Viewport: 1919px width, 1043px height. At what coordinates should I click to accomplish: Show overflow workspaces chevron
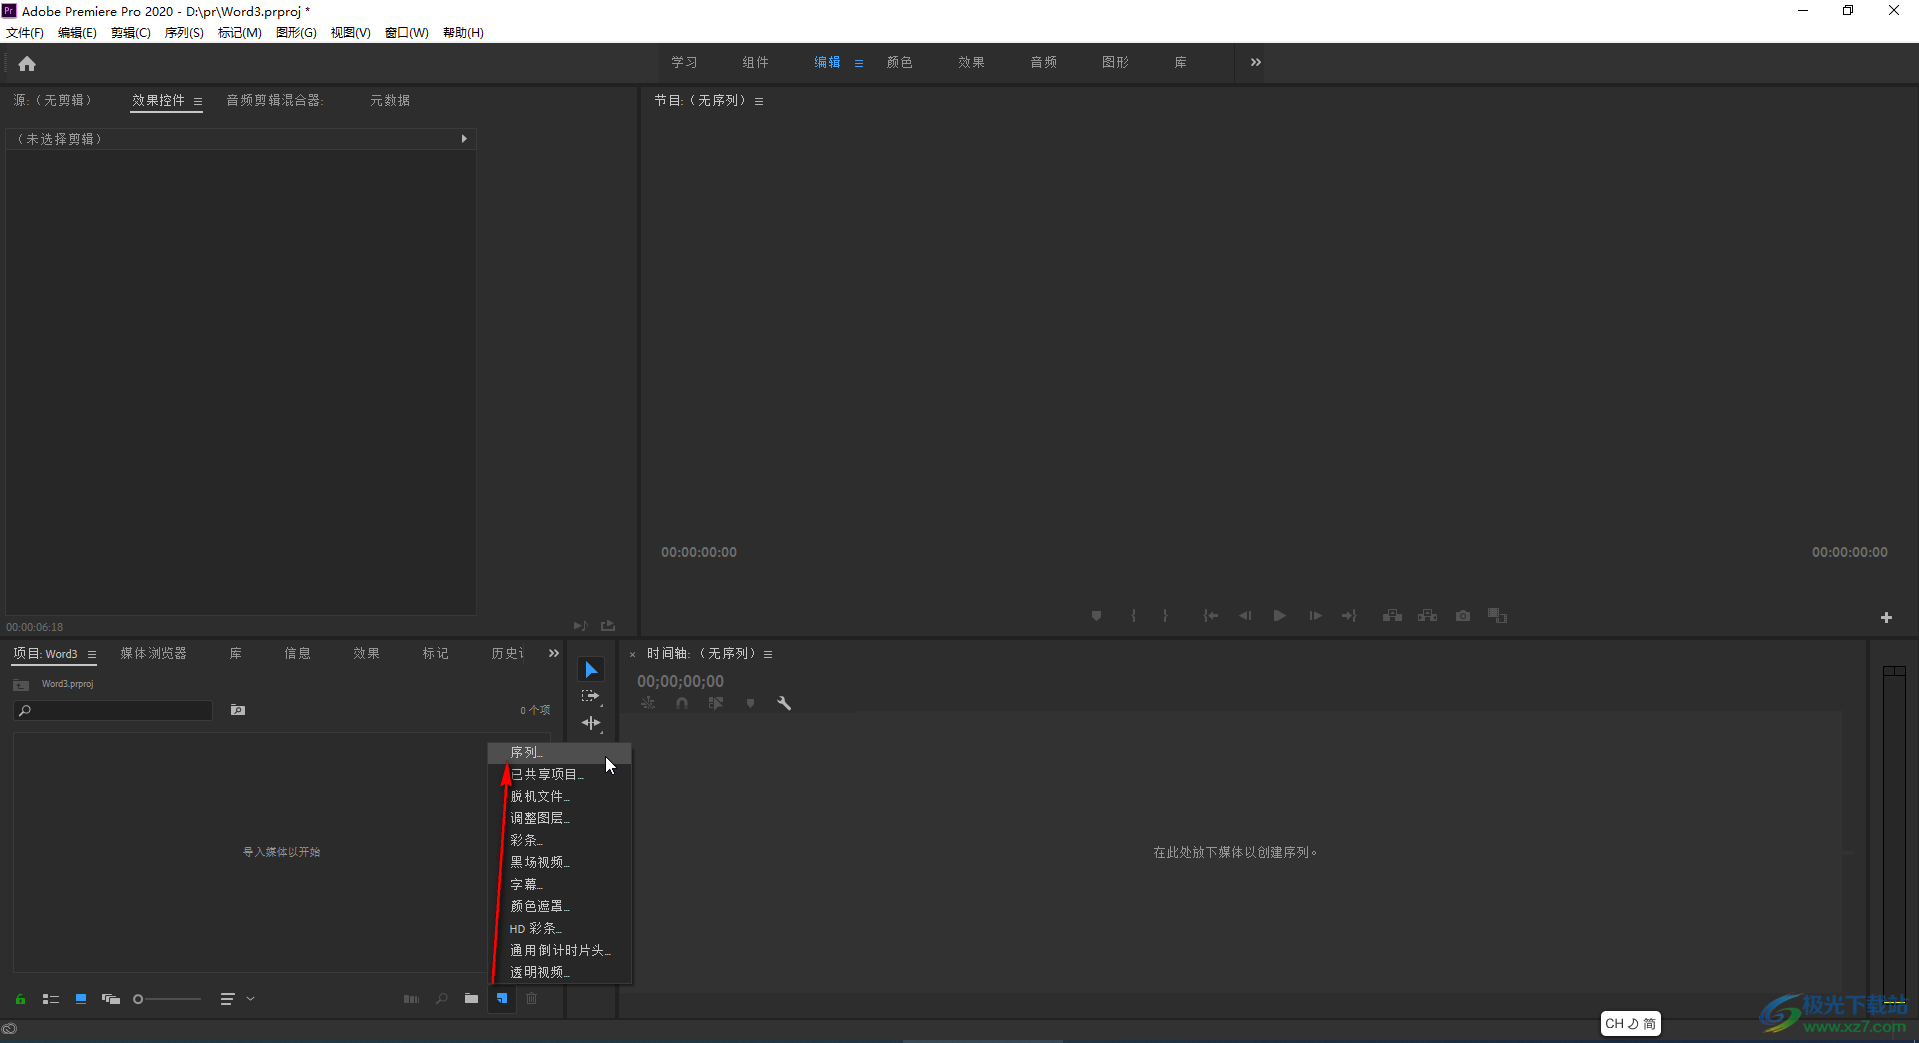click(1256, 62)
